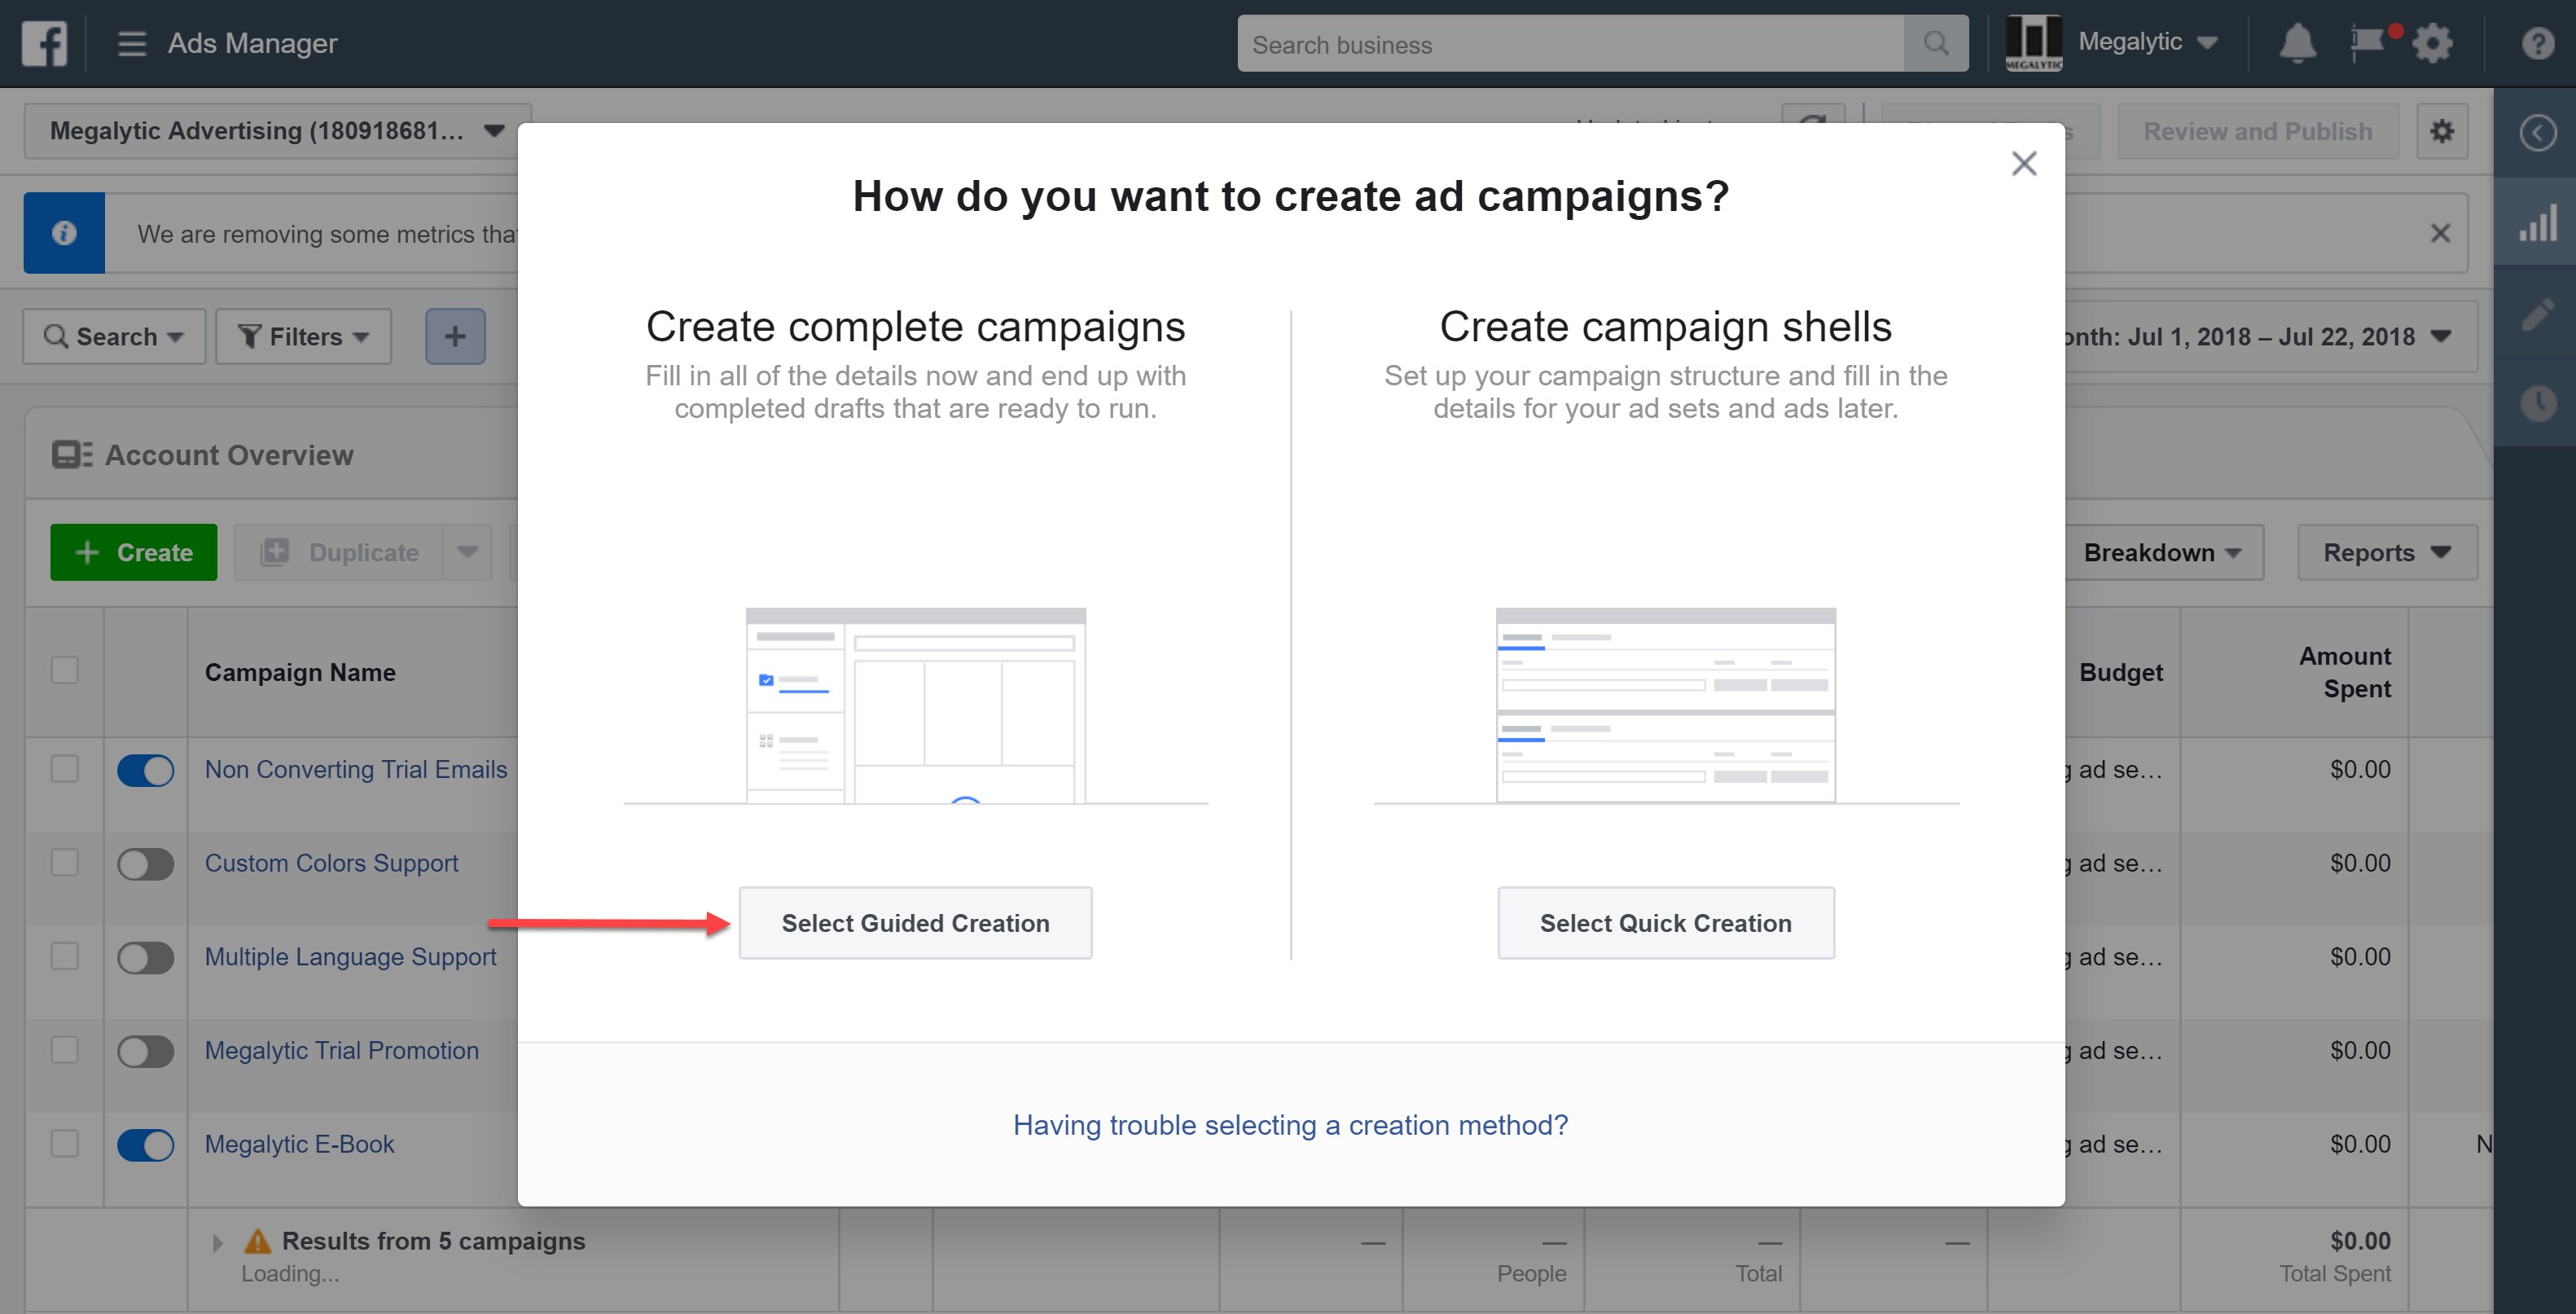The height and width of the screenshot is (1314, 2576).
Task: Click the pages flag icon
Action: click(x=2367, y=43)
